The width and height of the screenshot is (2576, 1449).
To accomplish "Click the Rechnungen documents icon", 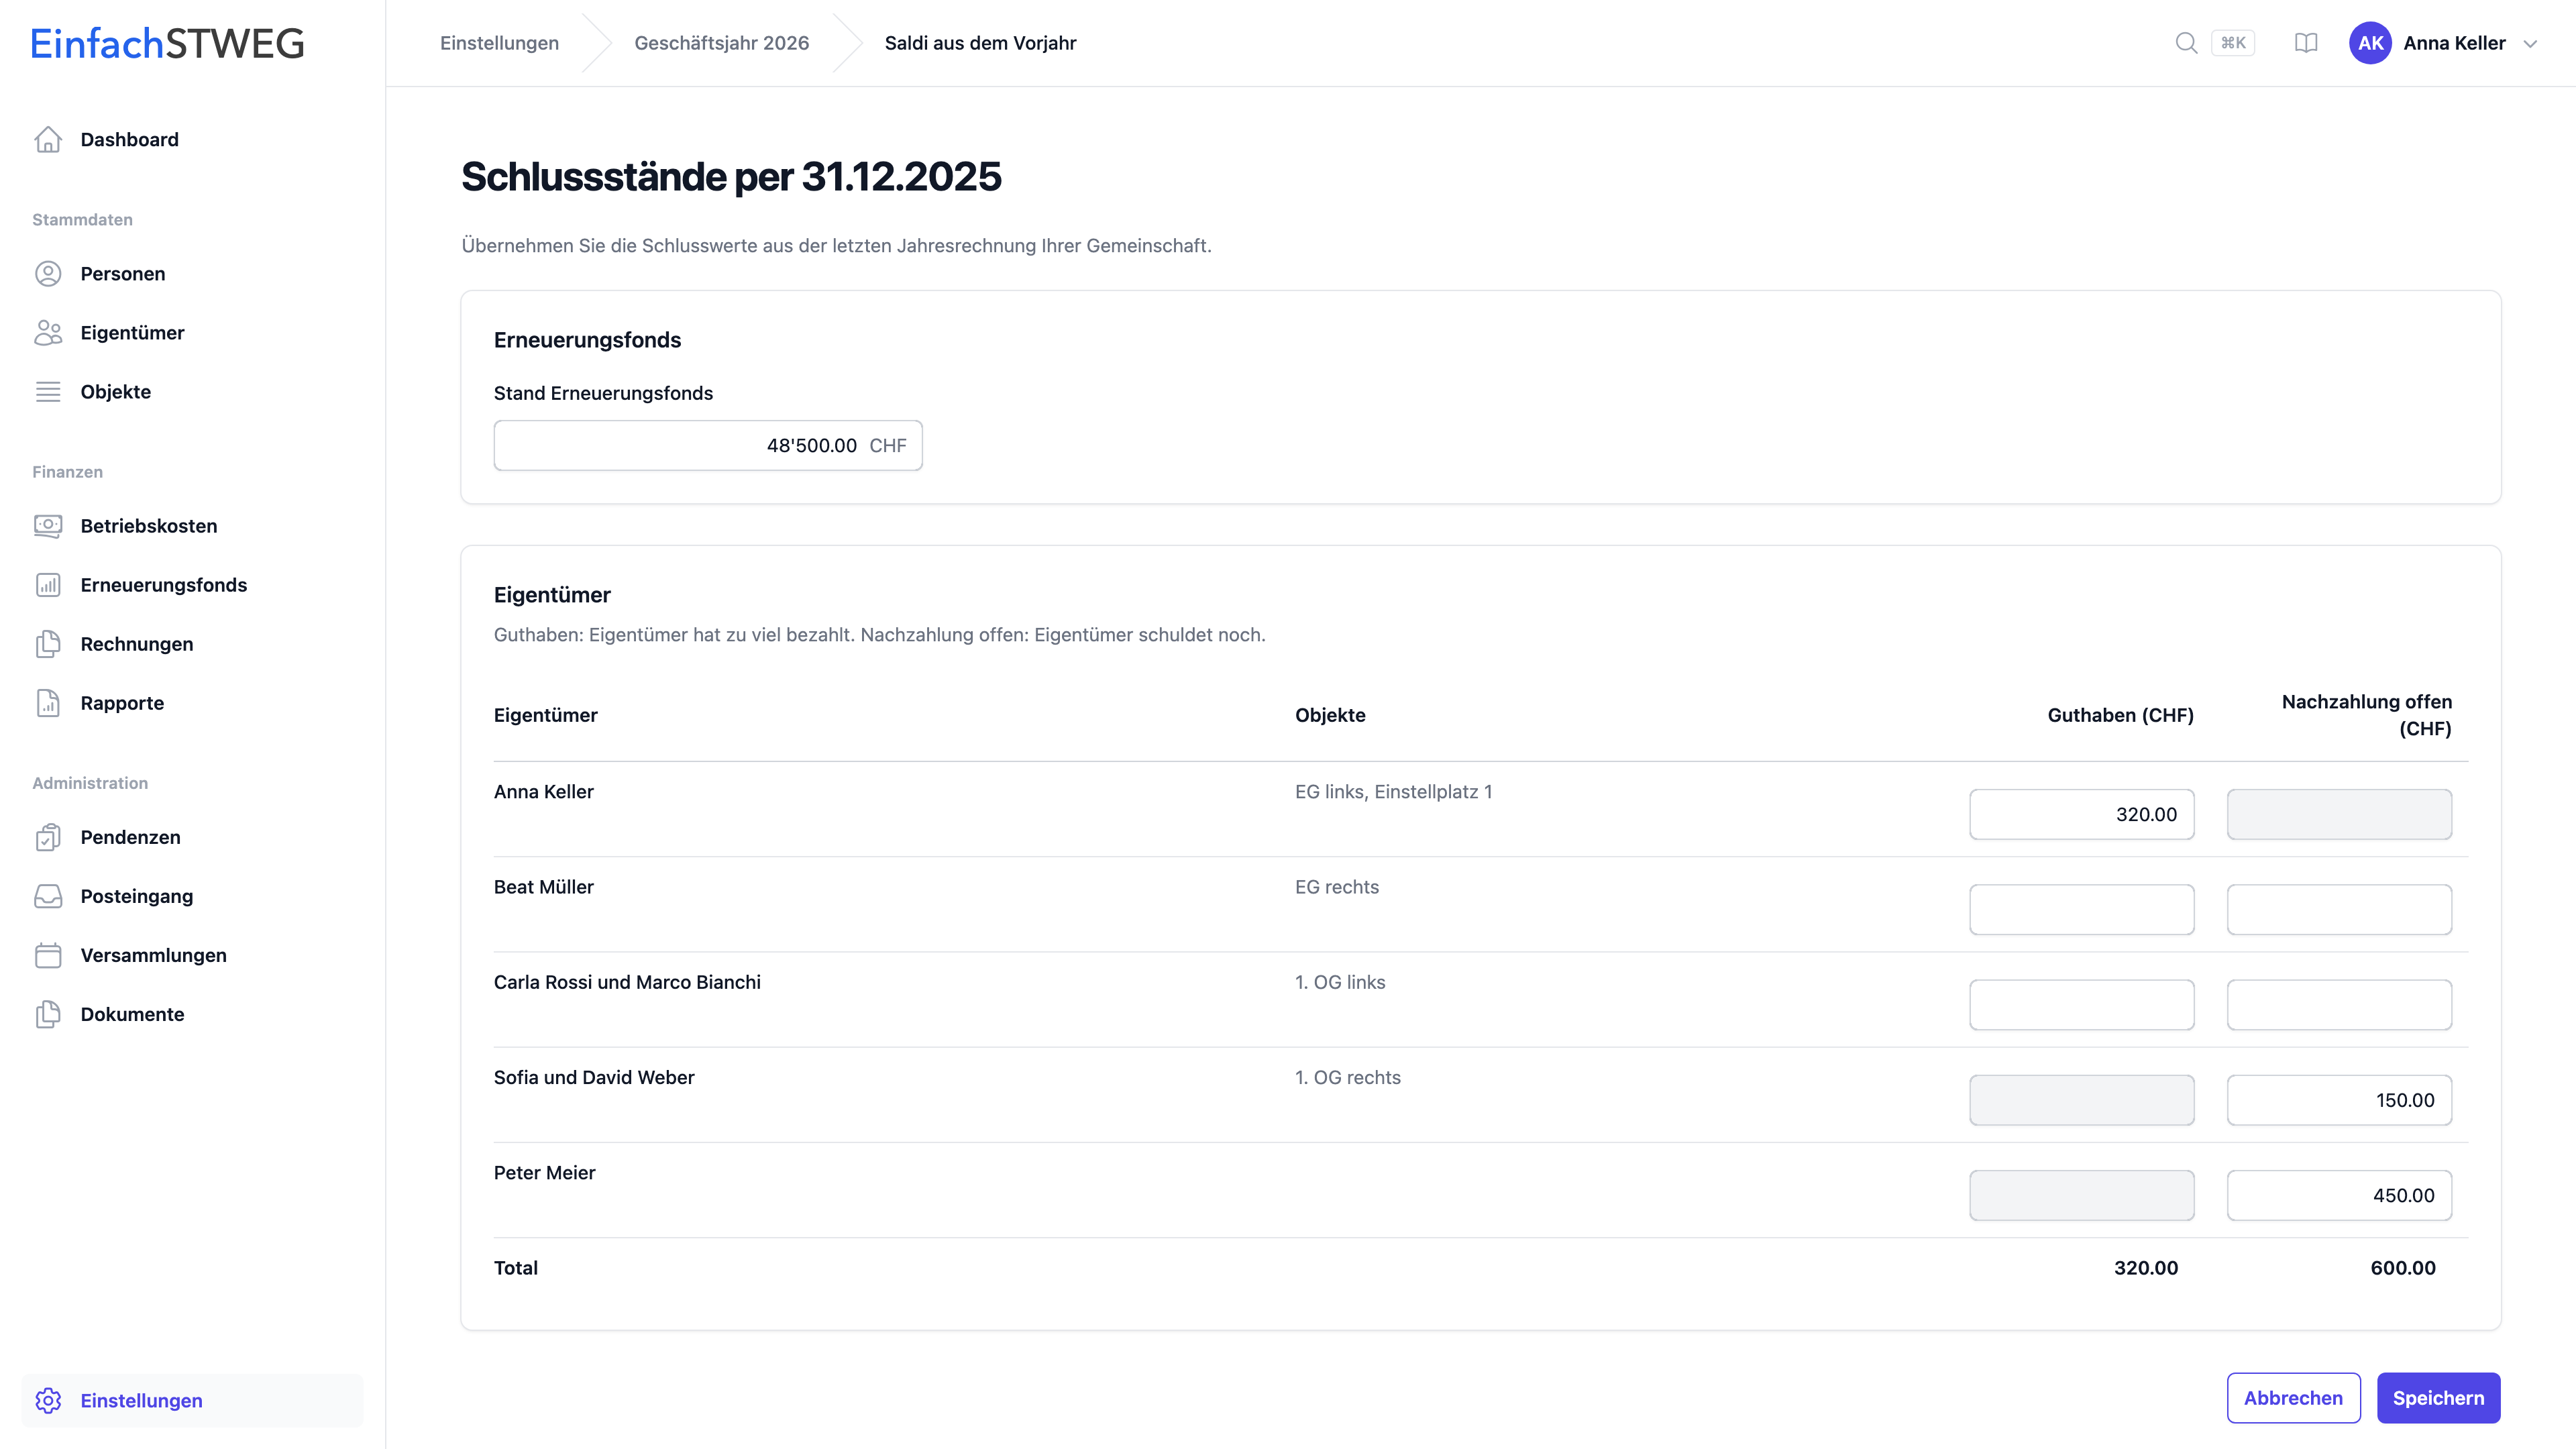I will [48, 643].
